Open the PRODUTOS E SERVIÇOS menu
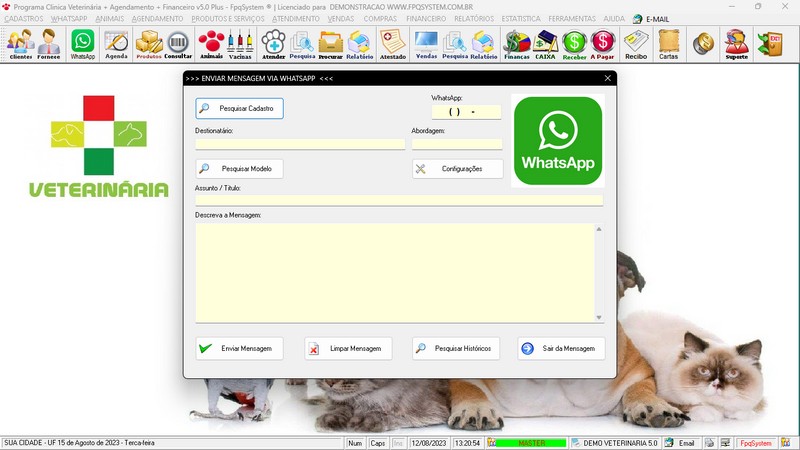 tap(228, 18)
